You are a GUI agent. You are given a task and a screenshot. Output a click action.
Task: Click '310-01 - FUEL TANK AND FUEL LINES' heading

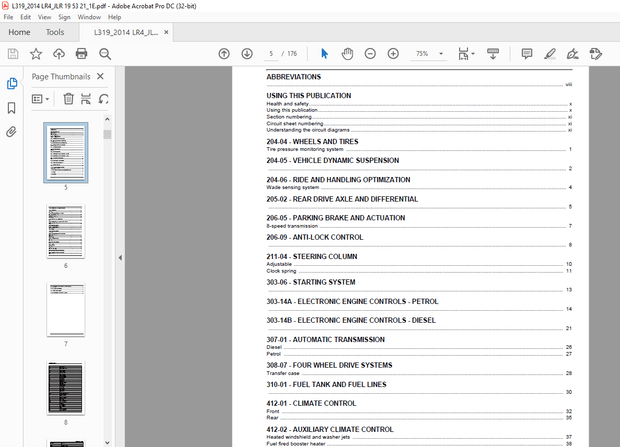(326, 384)
